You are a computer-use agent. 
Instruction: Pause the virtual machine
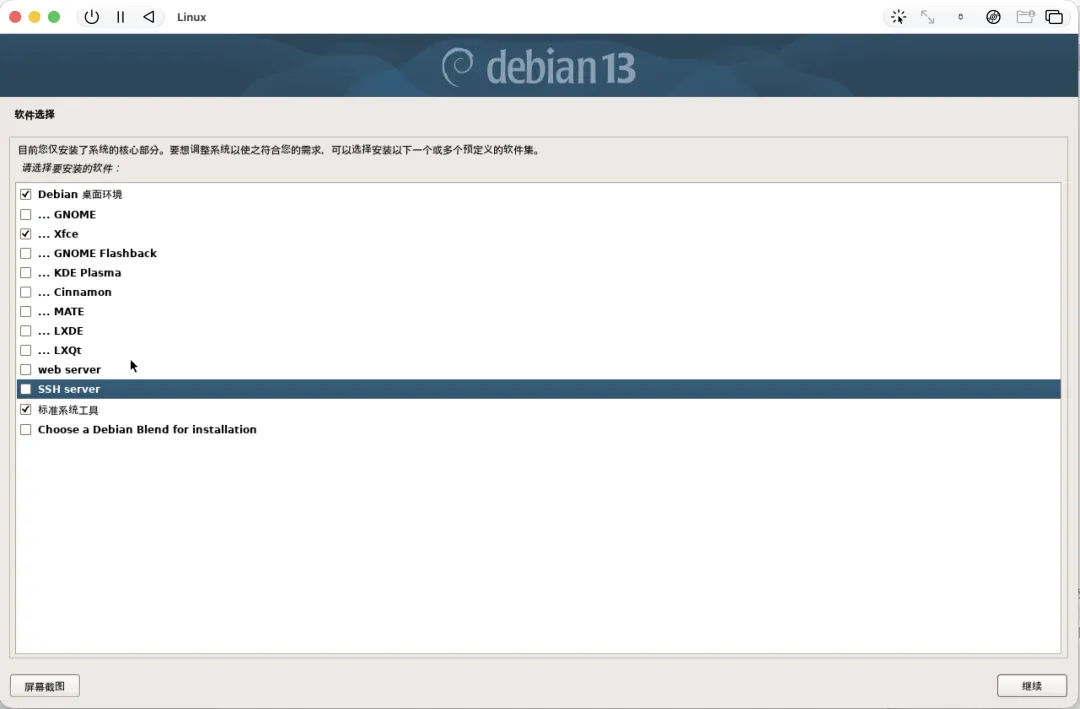click(x=121, y=17)
